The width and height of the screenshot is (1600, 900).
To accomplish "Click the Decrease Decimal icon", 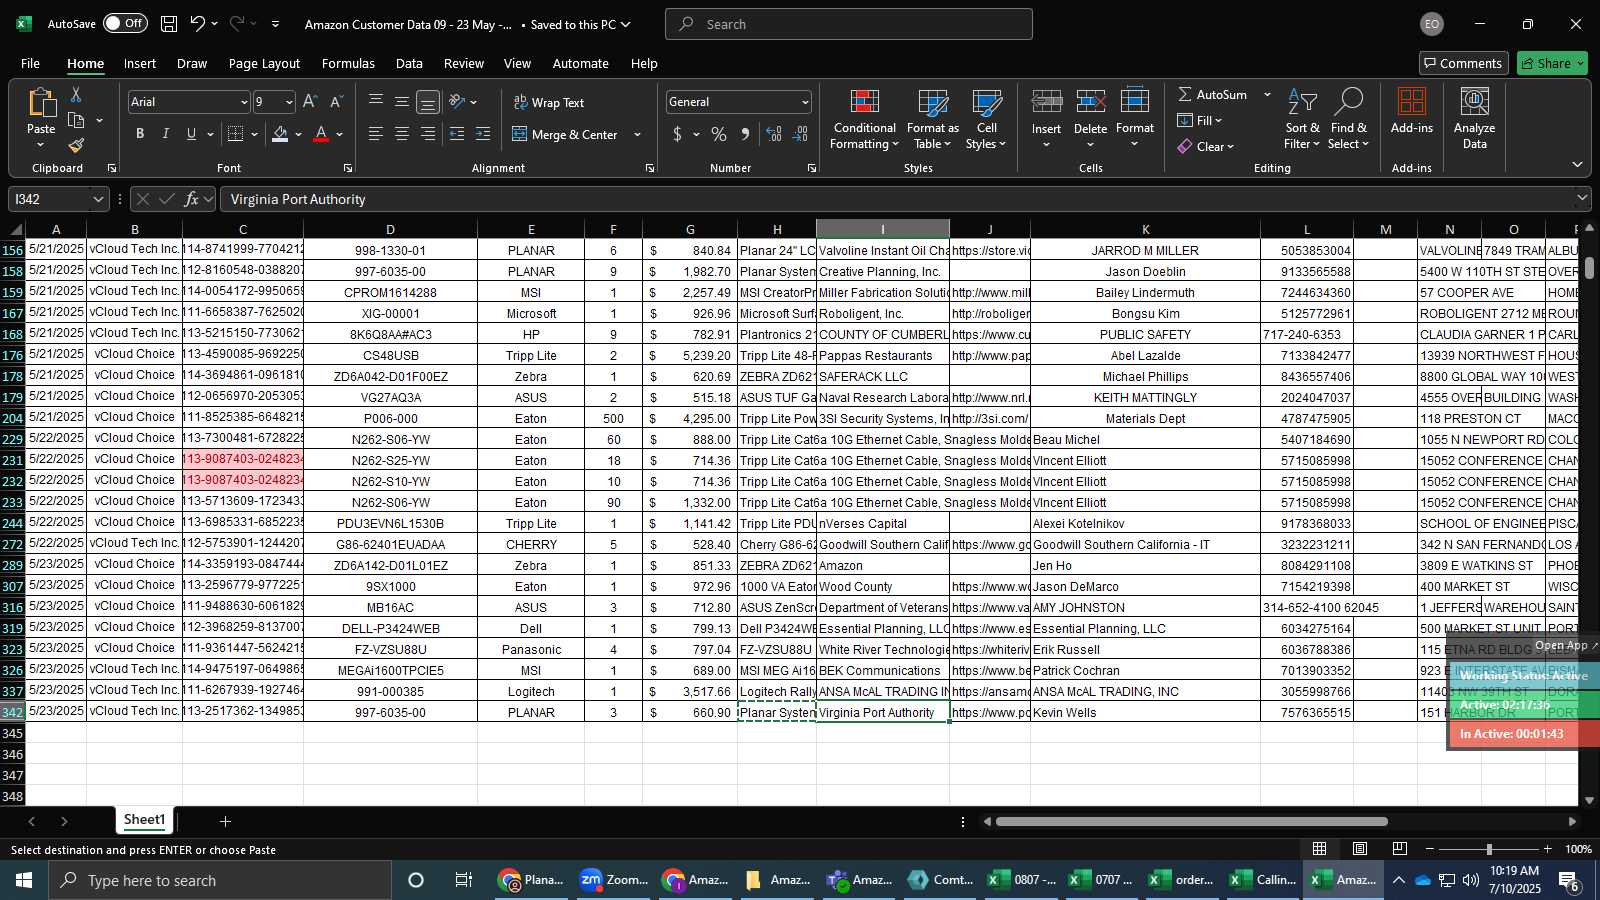I will (800, 134).
